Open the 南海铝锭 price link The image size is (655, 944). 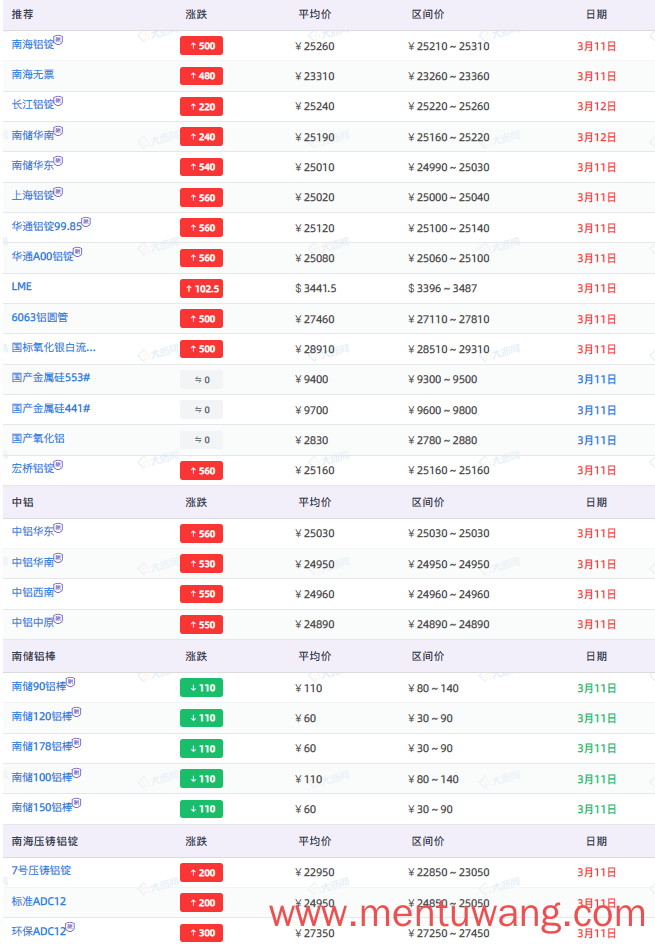[x=33, y=45]
